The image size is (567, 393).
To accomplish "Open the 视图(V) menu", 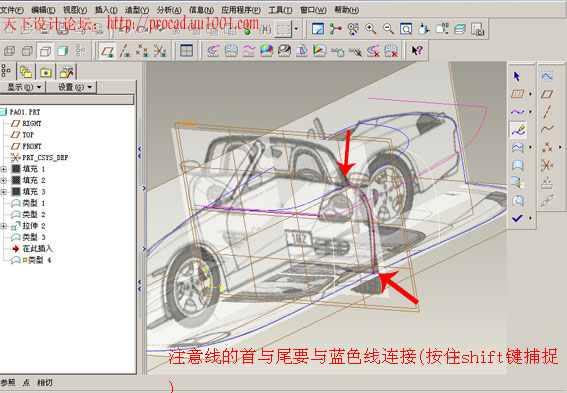I will point(75,10).
